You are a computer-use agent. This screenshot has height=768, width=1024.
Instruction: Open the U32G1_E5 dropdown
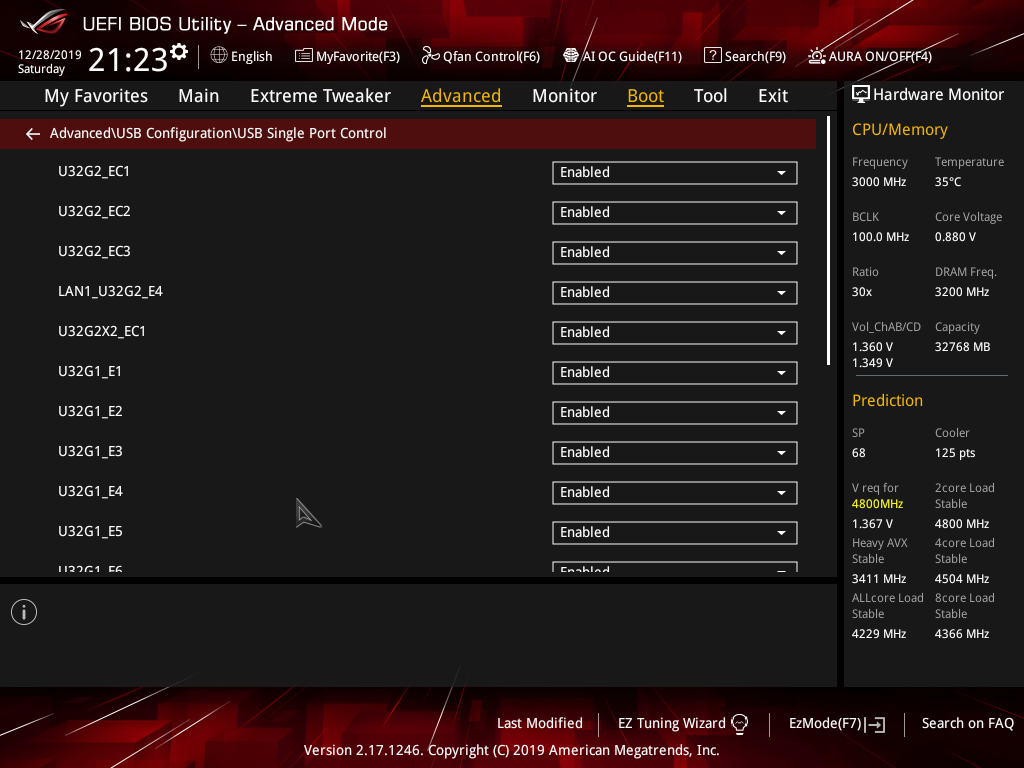click(675, 533)
